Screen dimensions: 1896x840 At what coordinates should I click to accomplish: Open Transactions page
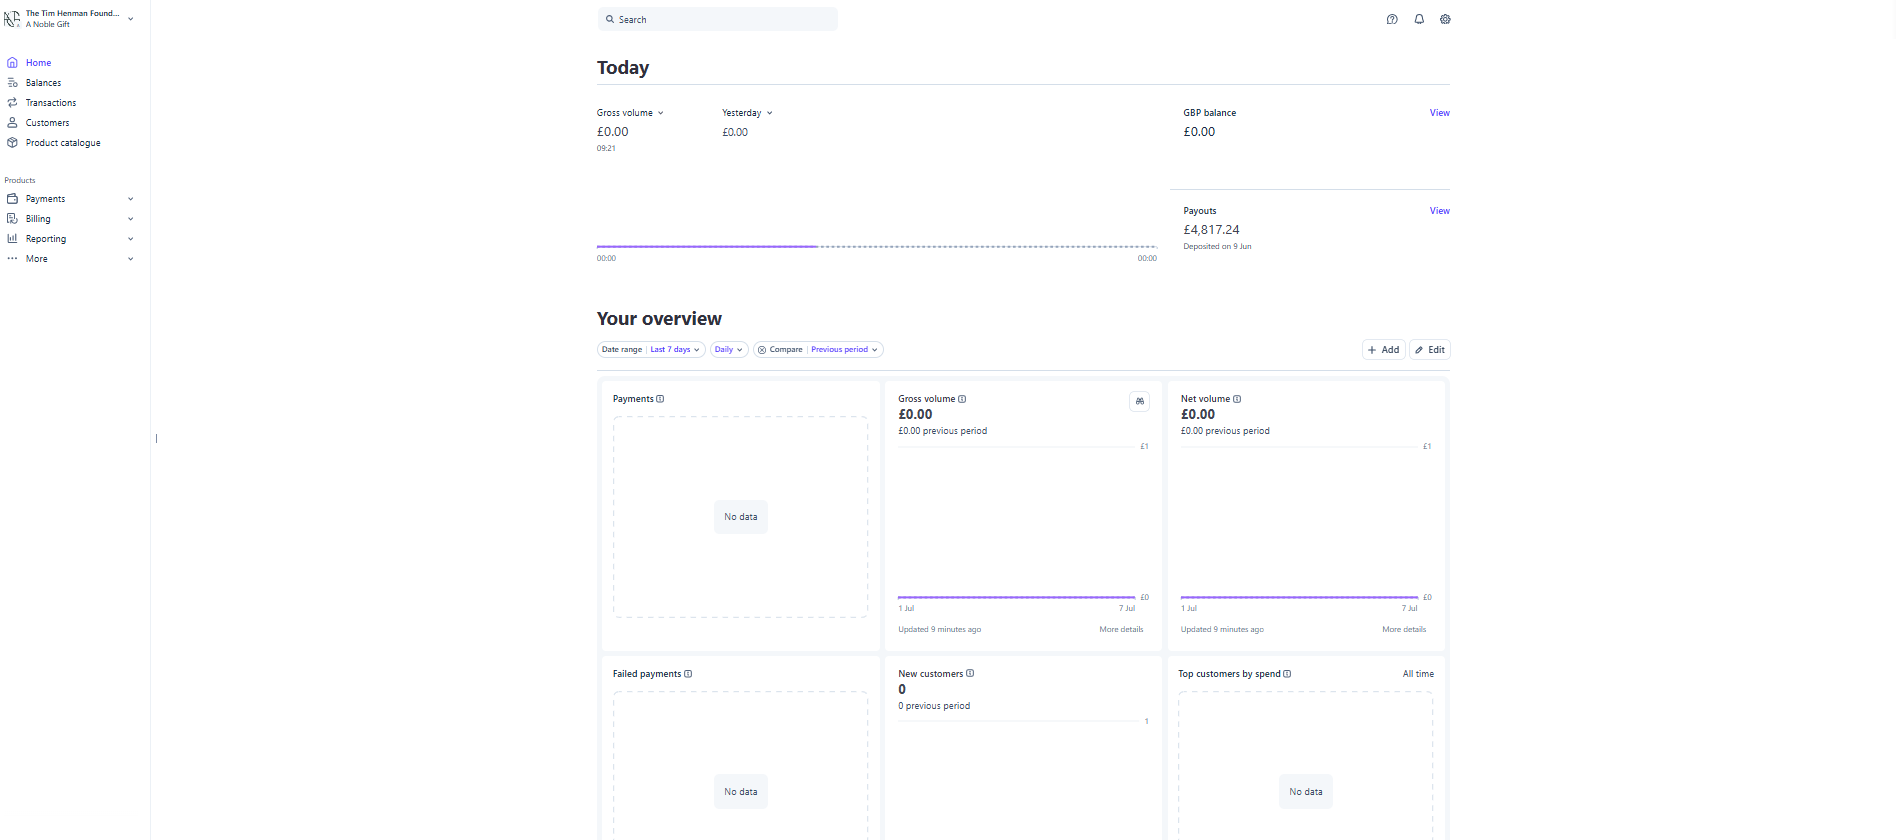[51, 103]
